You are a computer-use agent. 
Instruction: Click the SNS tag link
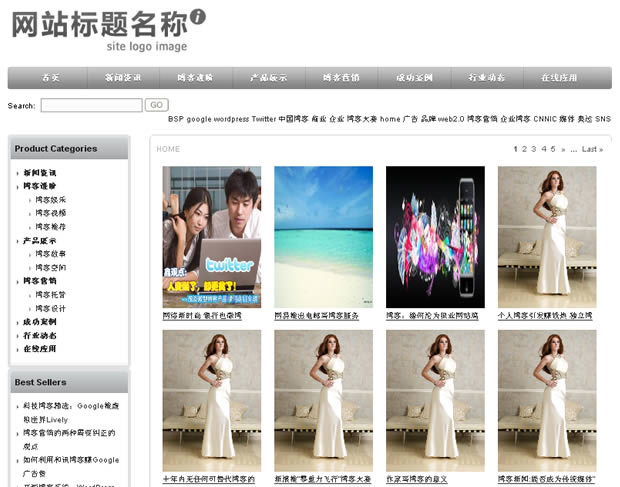pos(603,119)
